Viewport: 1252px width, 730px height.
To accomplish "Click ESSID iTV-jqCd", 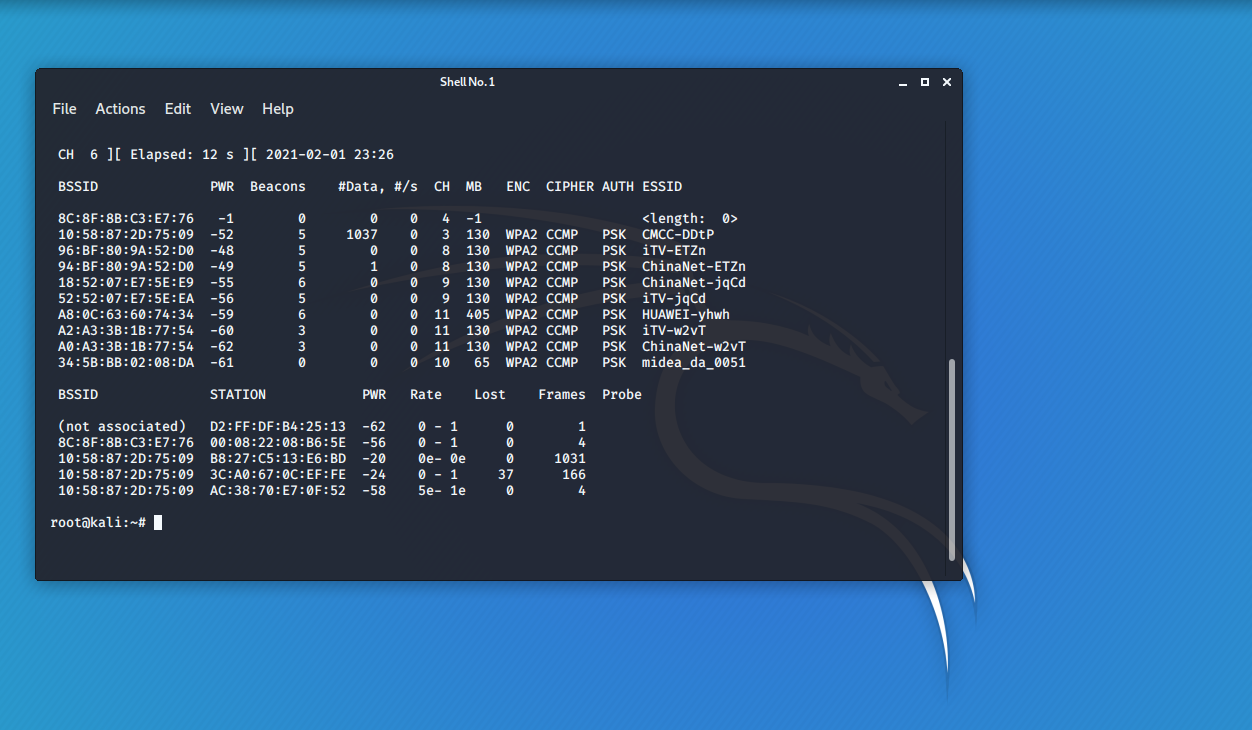I will [x=674, y=299].
